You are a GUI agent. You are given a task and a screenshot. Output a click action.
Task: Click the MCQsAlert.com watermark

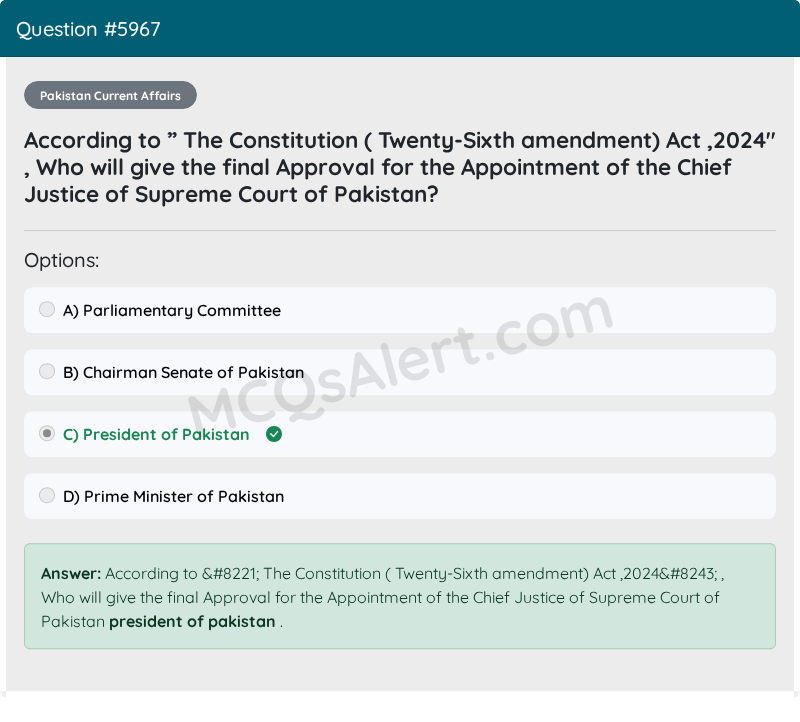[400, 365]
